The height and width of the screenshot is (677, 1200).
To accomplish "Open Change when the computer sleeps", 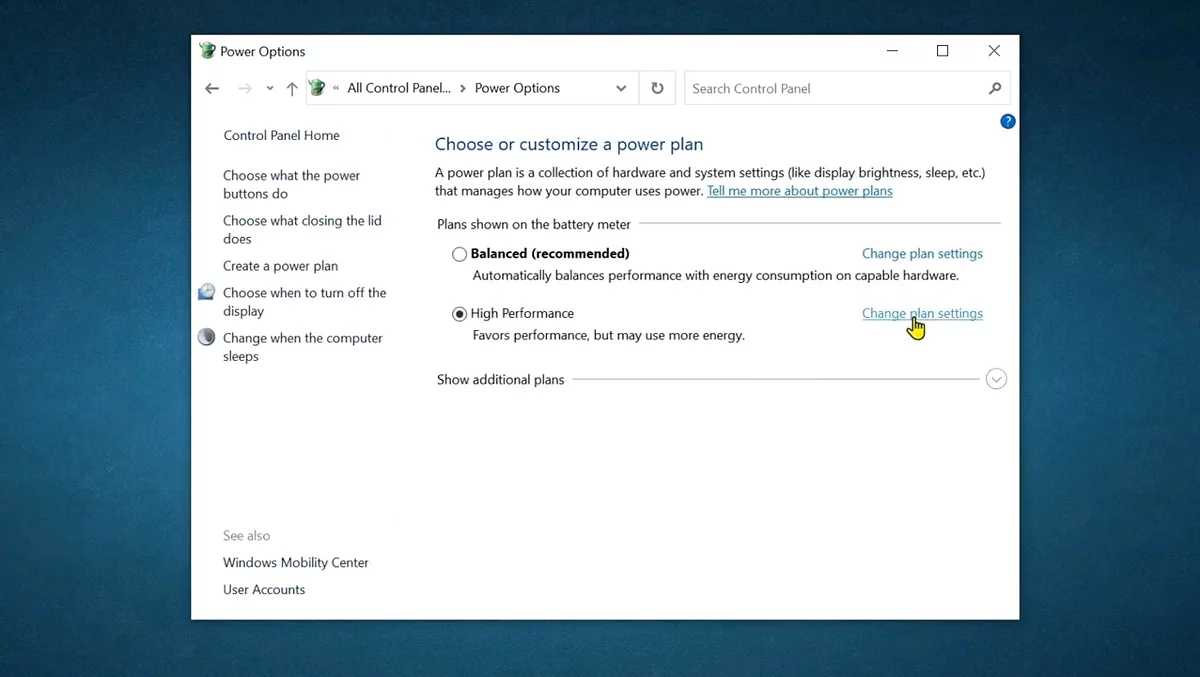I will (x=302, y=347).
